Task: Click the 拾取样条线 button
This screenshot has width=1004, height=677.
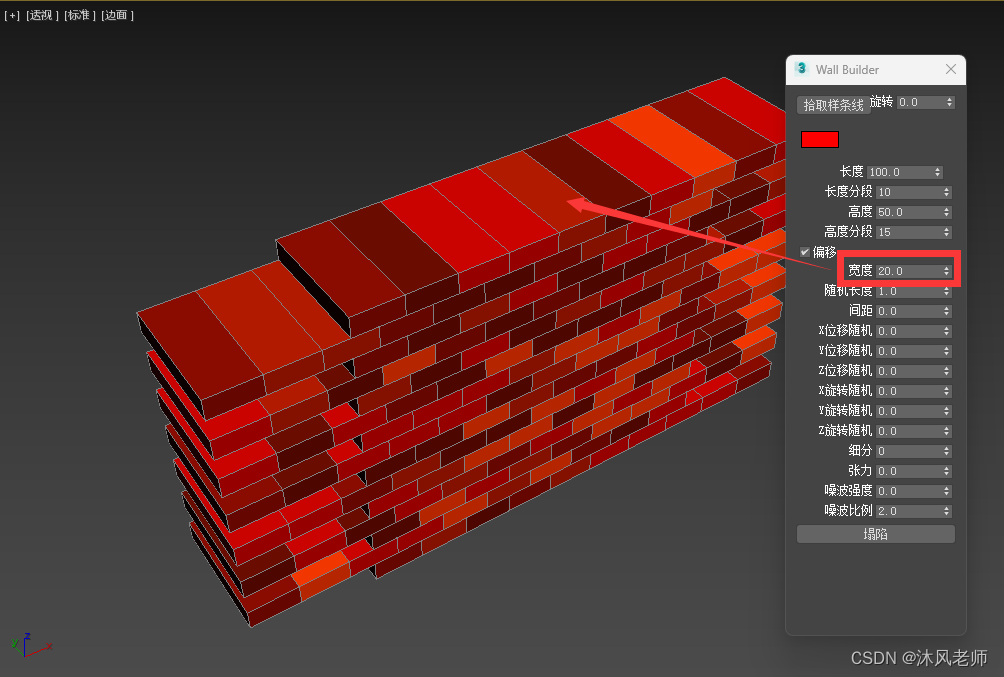Action: coord(833,105)
